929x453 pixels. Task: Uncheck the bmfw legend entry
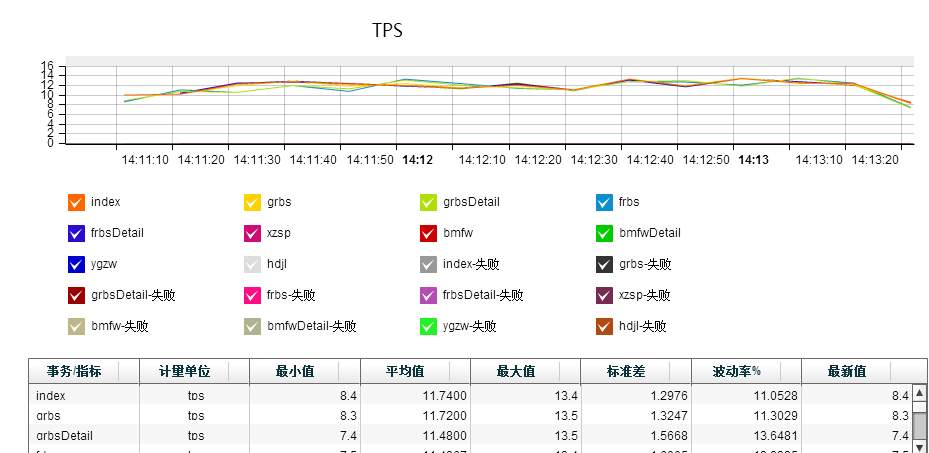[428, 233]
